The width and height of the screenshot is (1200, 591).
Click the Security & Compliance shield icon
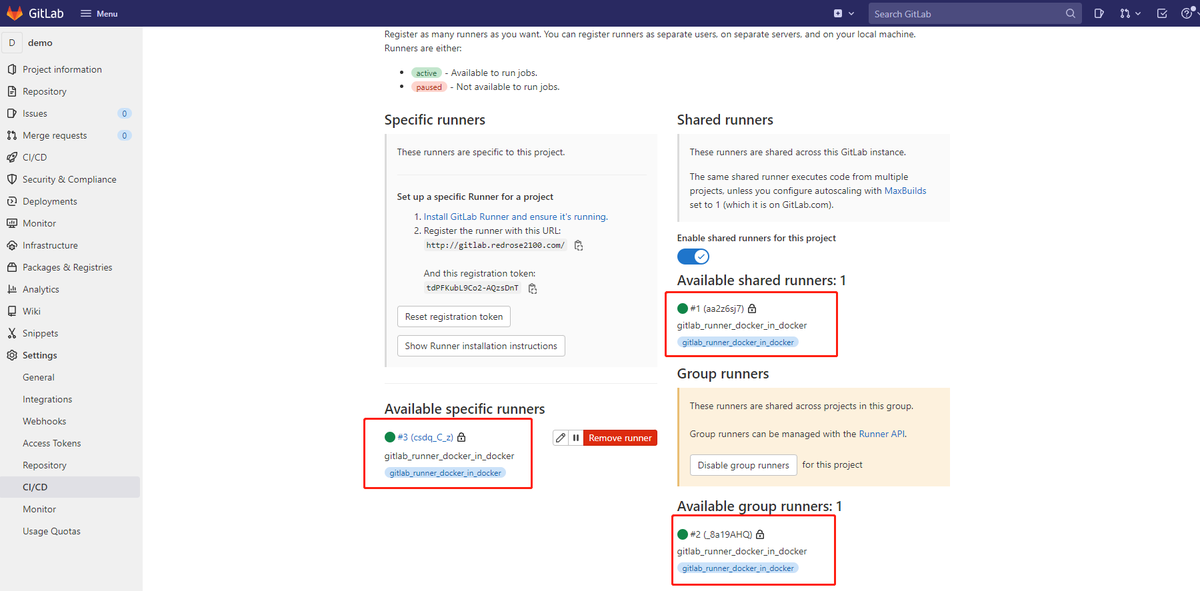click(x=12, y=179)
